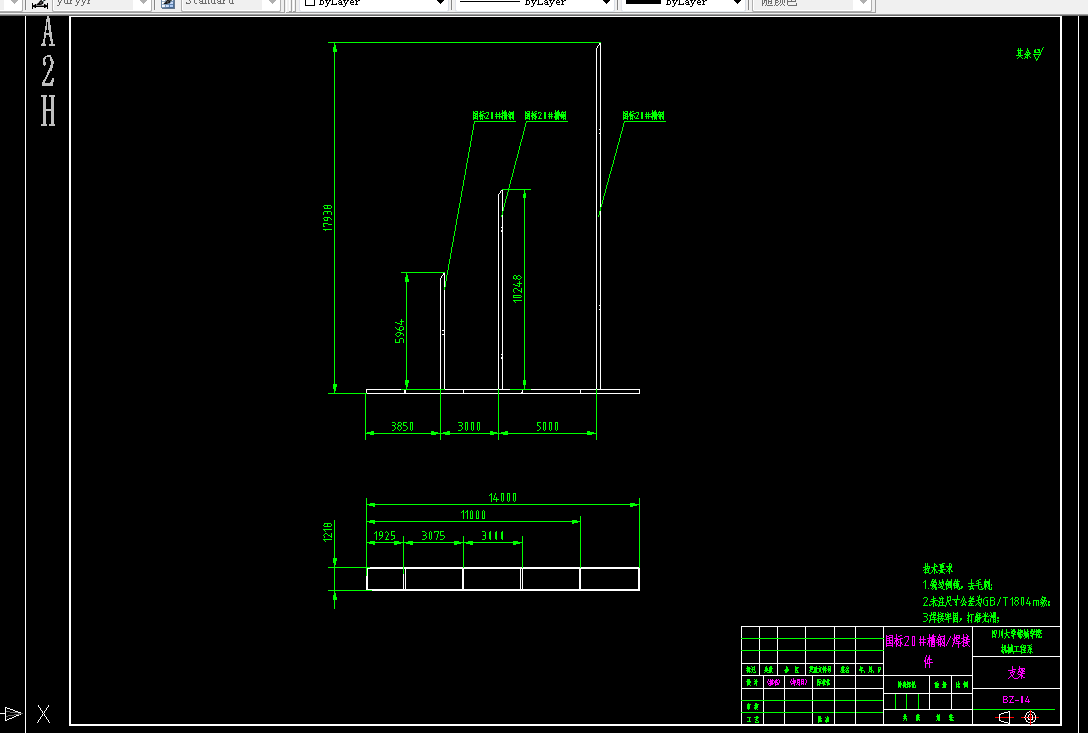
Task: Select the 5964 height dimension text
Action: 400,331
